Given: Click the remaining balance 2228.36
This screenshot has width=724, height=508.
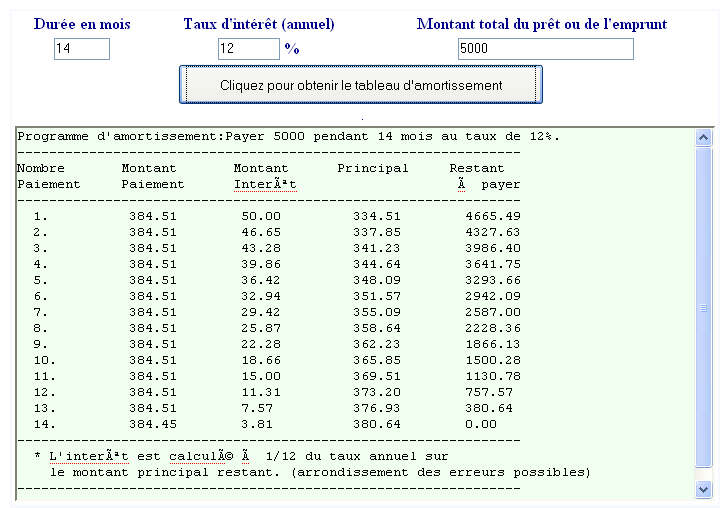Looking at the screenshot, I should point(493,328).
